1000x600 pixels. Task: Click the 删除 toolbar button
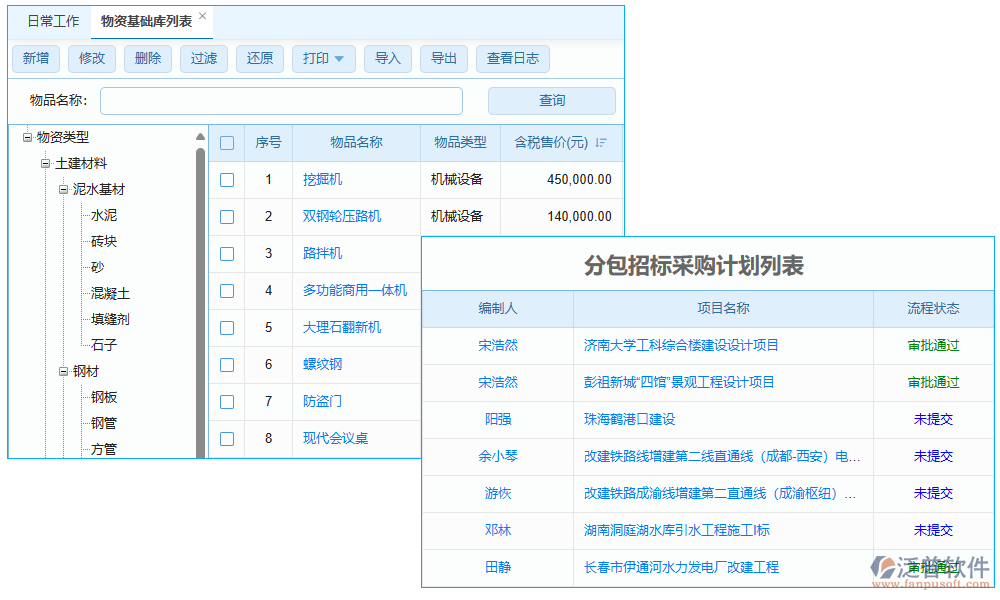tap(147, 58)
